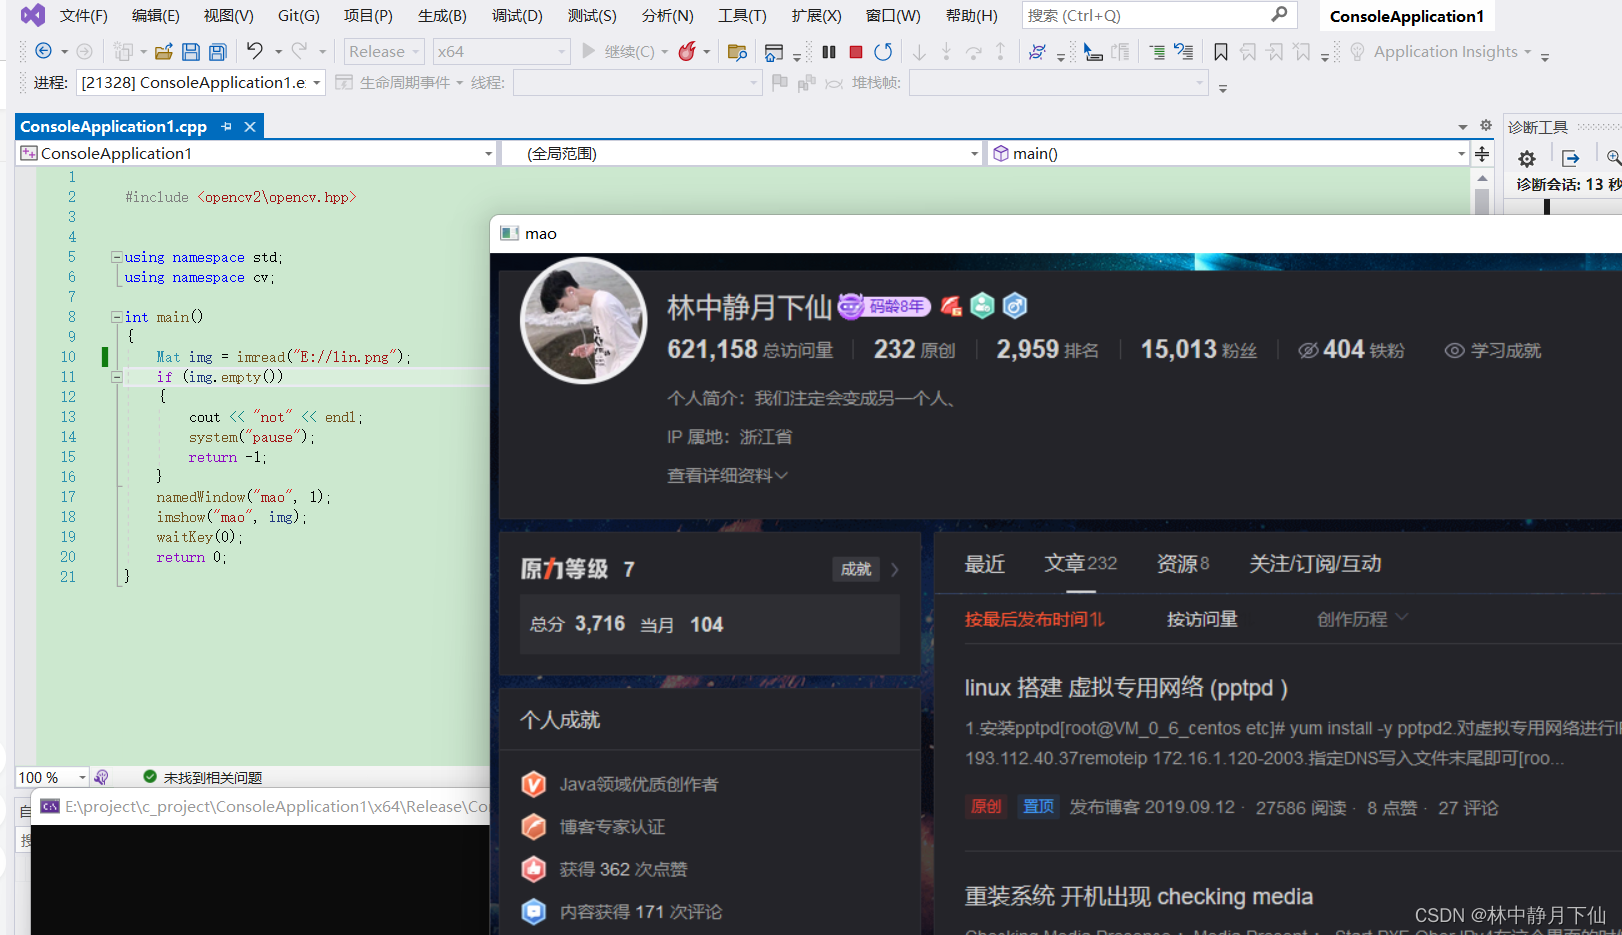Open the editor tab settings gear
This screenshot has width=1622, height=935.
coord(1486,125)
